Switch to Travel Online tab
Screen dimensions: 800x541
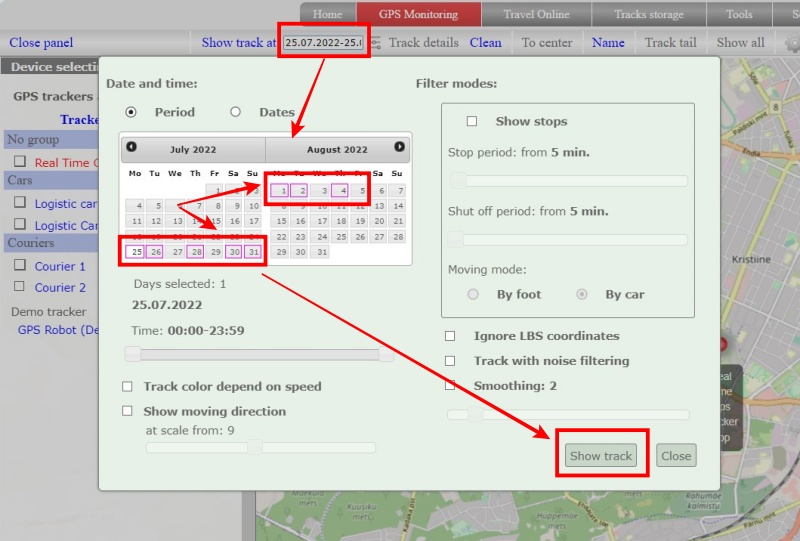coord(536,15)
